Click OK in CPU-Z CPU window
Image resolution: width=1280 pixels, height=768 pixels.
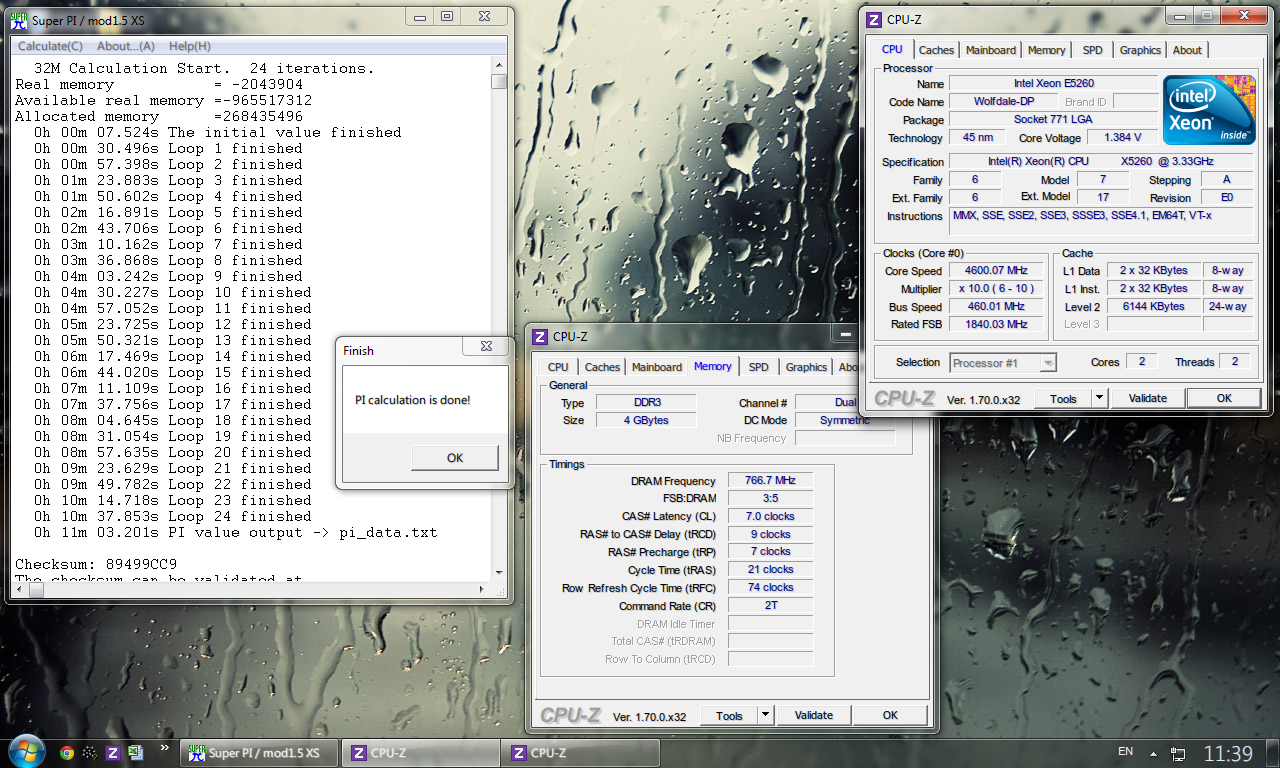coord(1224,398)
